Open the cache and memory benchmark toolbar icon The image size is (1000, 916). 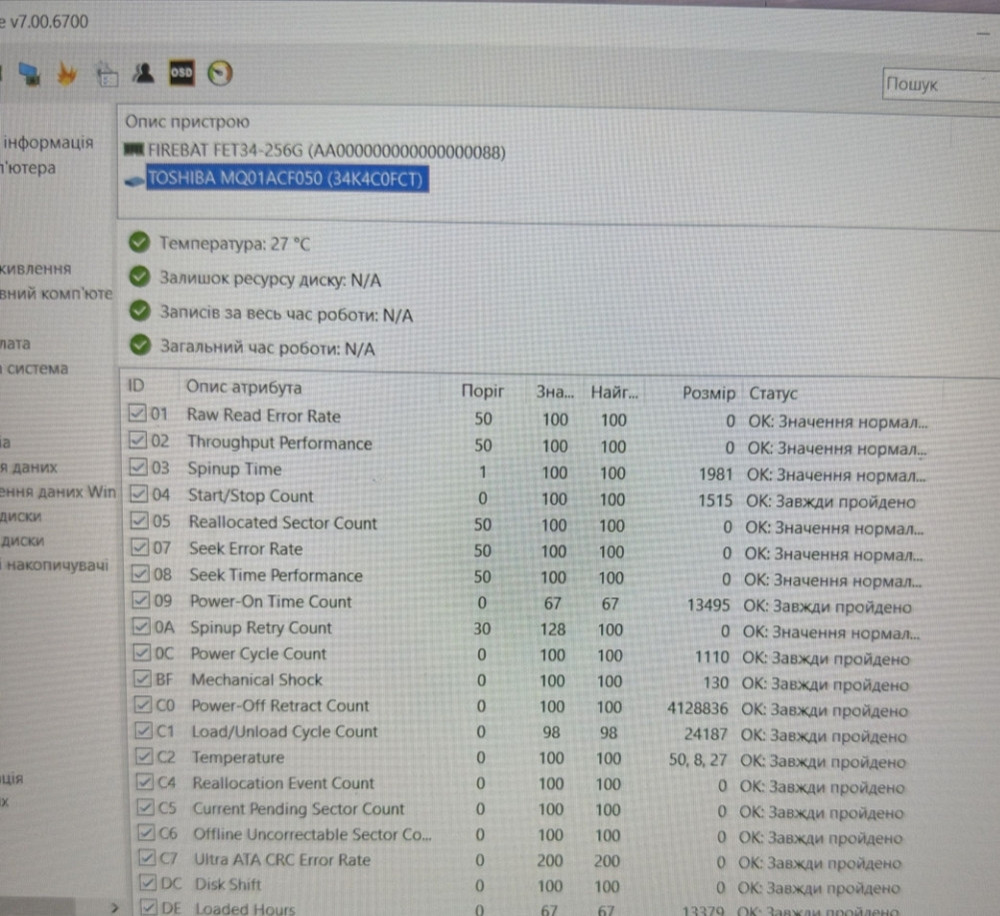29,73
